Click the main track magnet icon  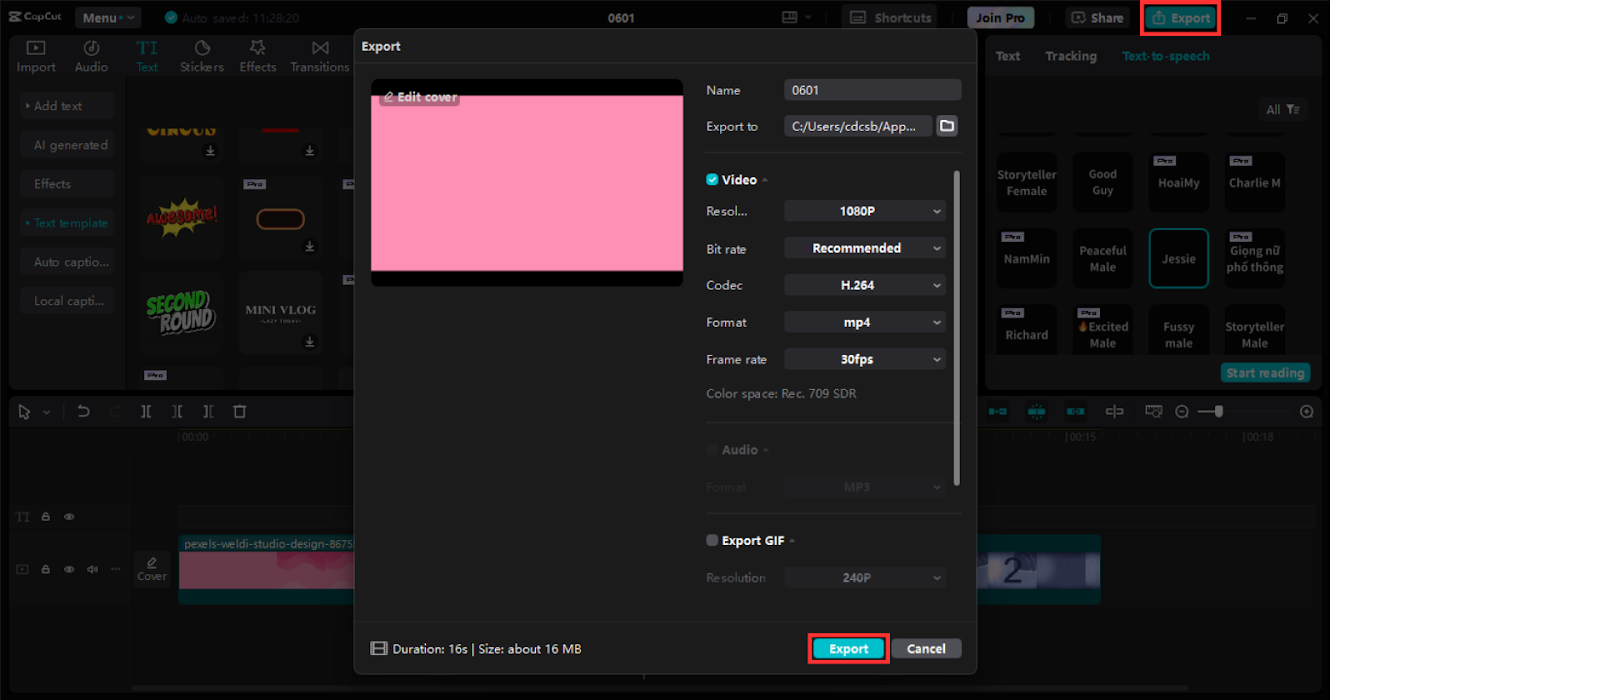(998, 411)
